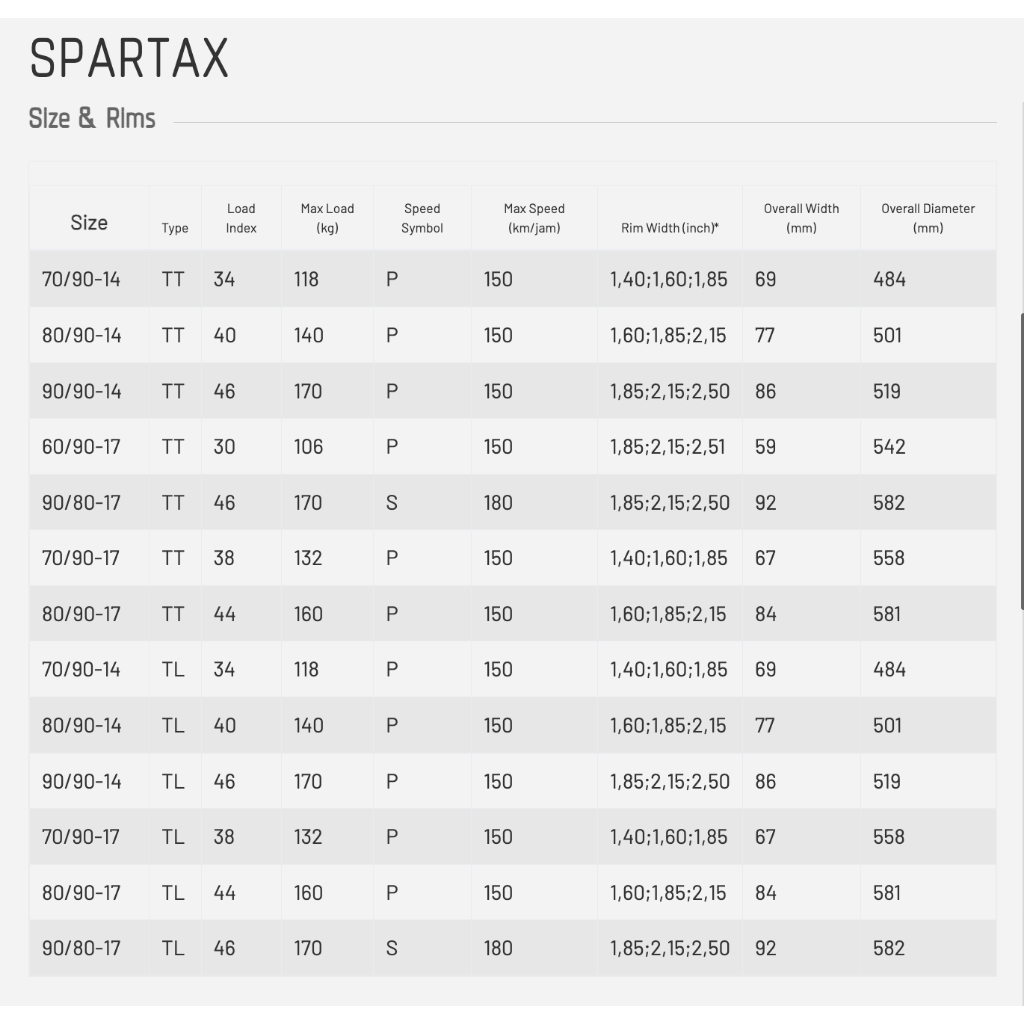Select the Size column header
1024x1024 pixels.
[x=89, y=223]
